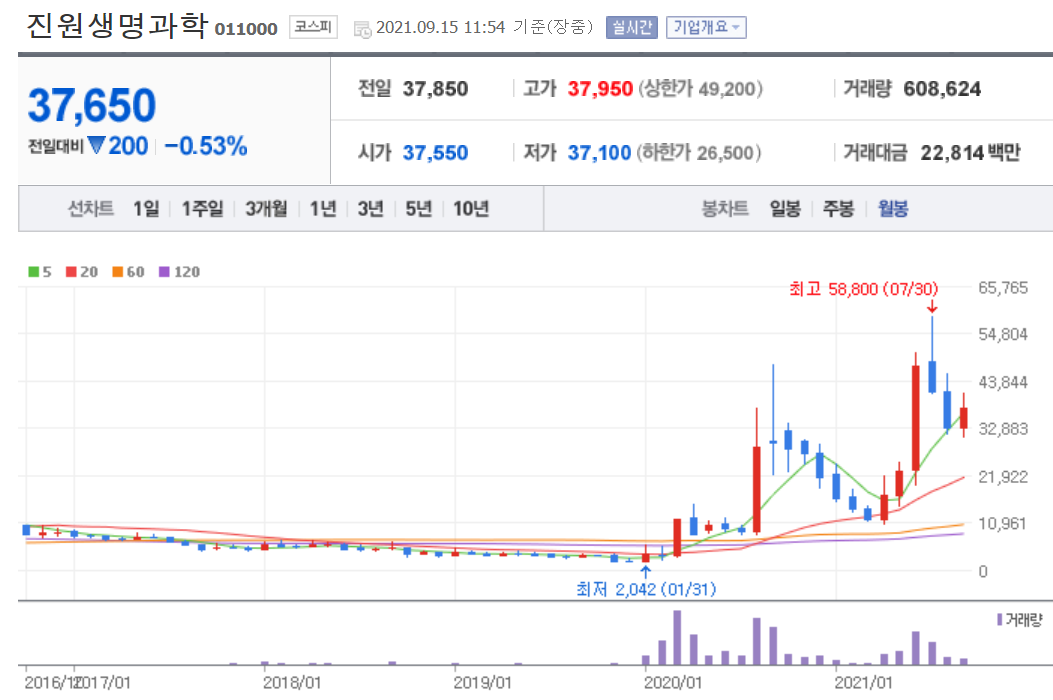Click the 최저 2,042 (01/31) label
The height and width of the screenshot is (700, 1053).
pos(646,589)
